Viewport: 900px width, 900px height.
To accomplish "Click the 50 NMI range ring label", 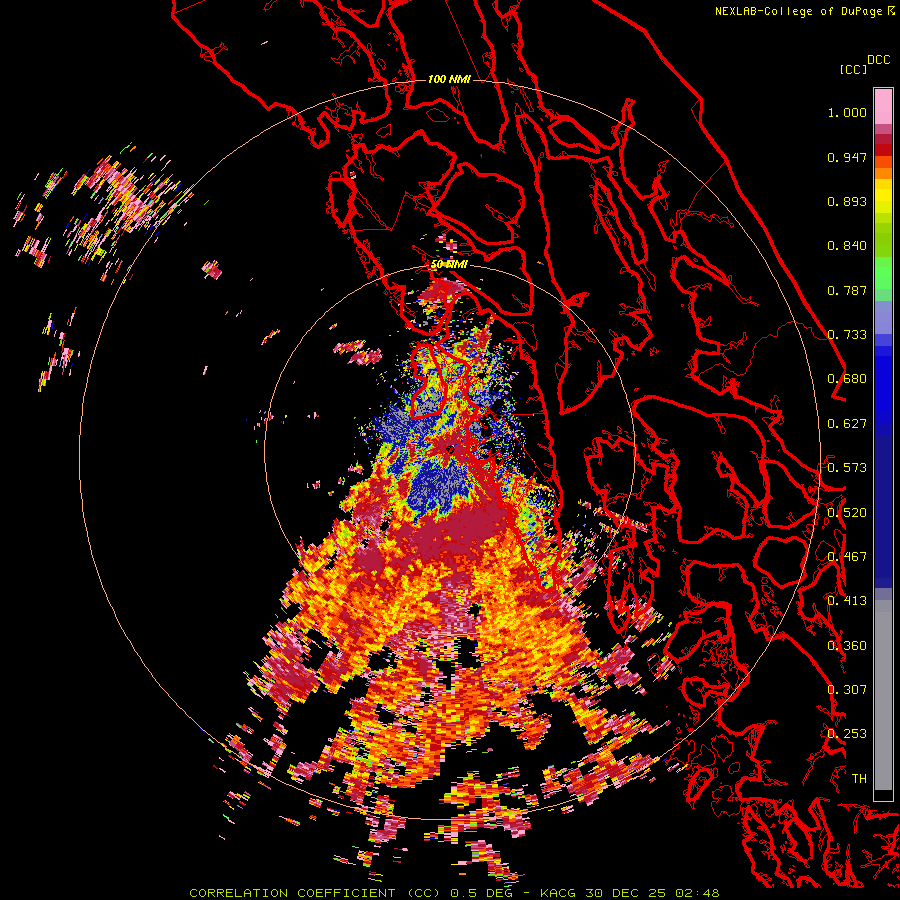I will tap(449, 264).
